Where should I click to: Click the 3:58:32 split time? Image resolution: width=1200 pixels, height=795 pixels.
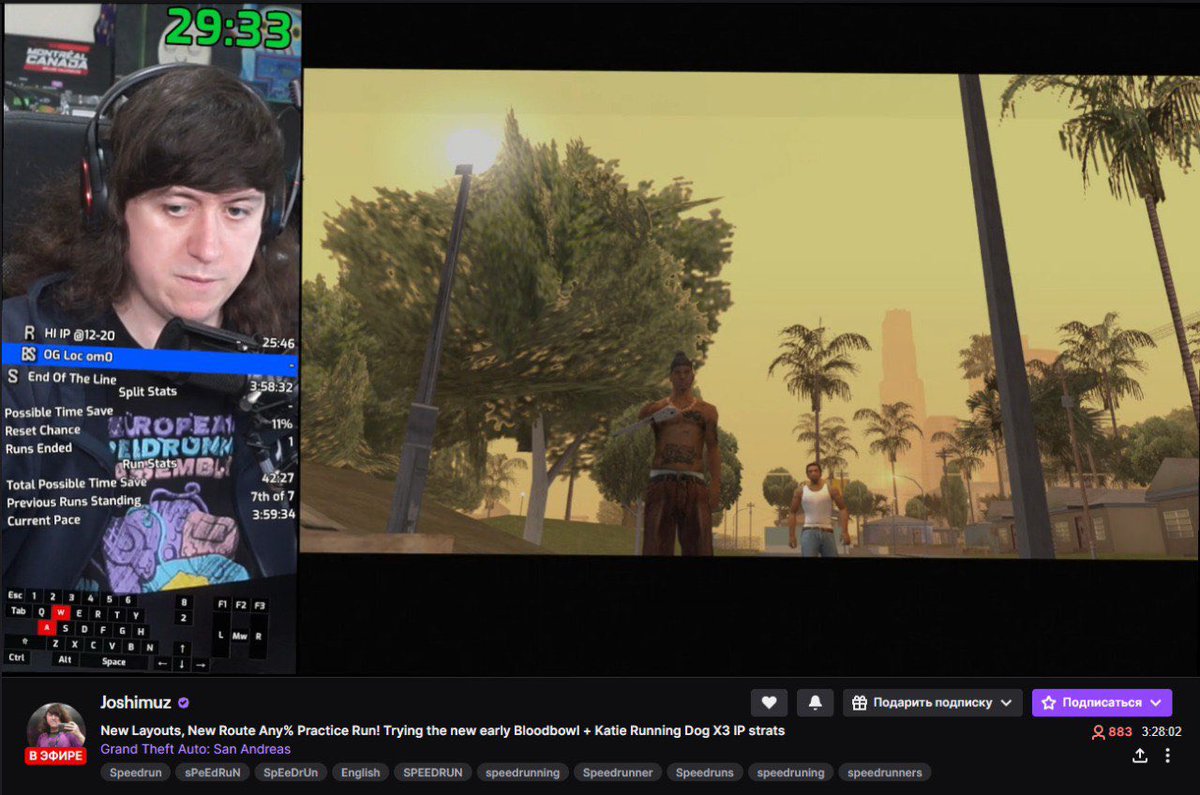click(x=271, y=386)
